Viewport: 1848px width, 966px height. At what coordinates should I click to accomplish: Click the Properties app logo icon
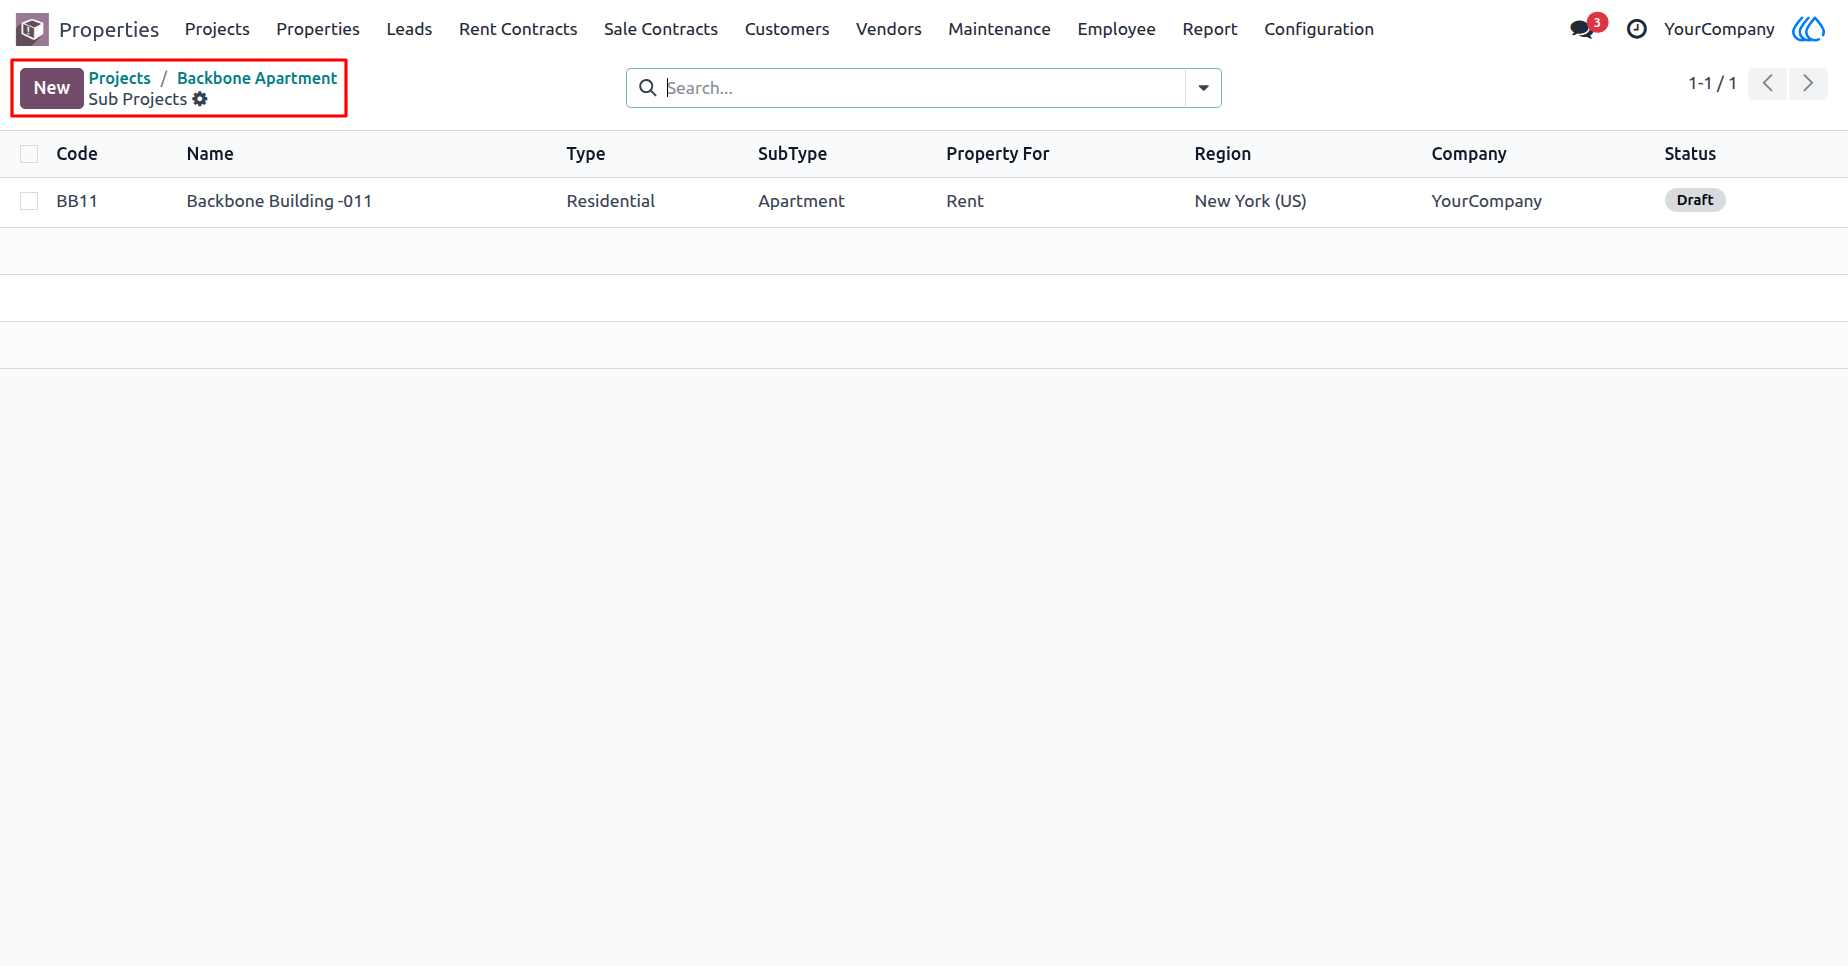(x=32, y=29)
